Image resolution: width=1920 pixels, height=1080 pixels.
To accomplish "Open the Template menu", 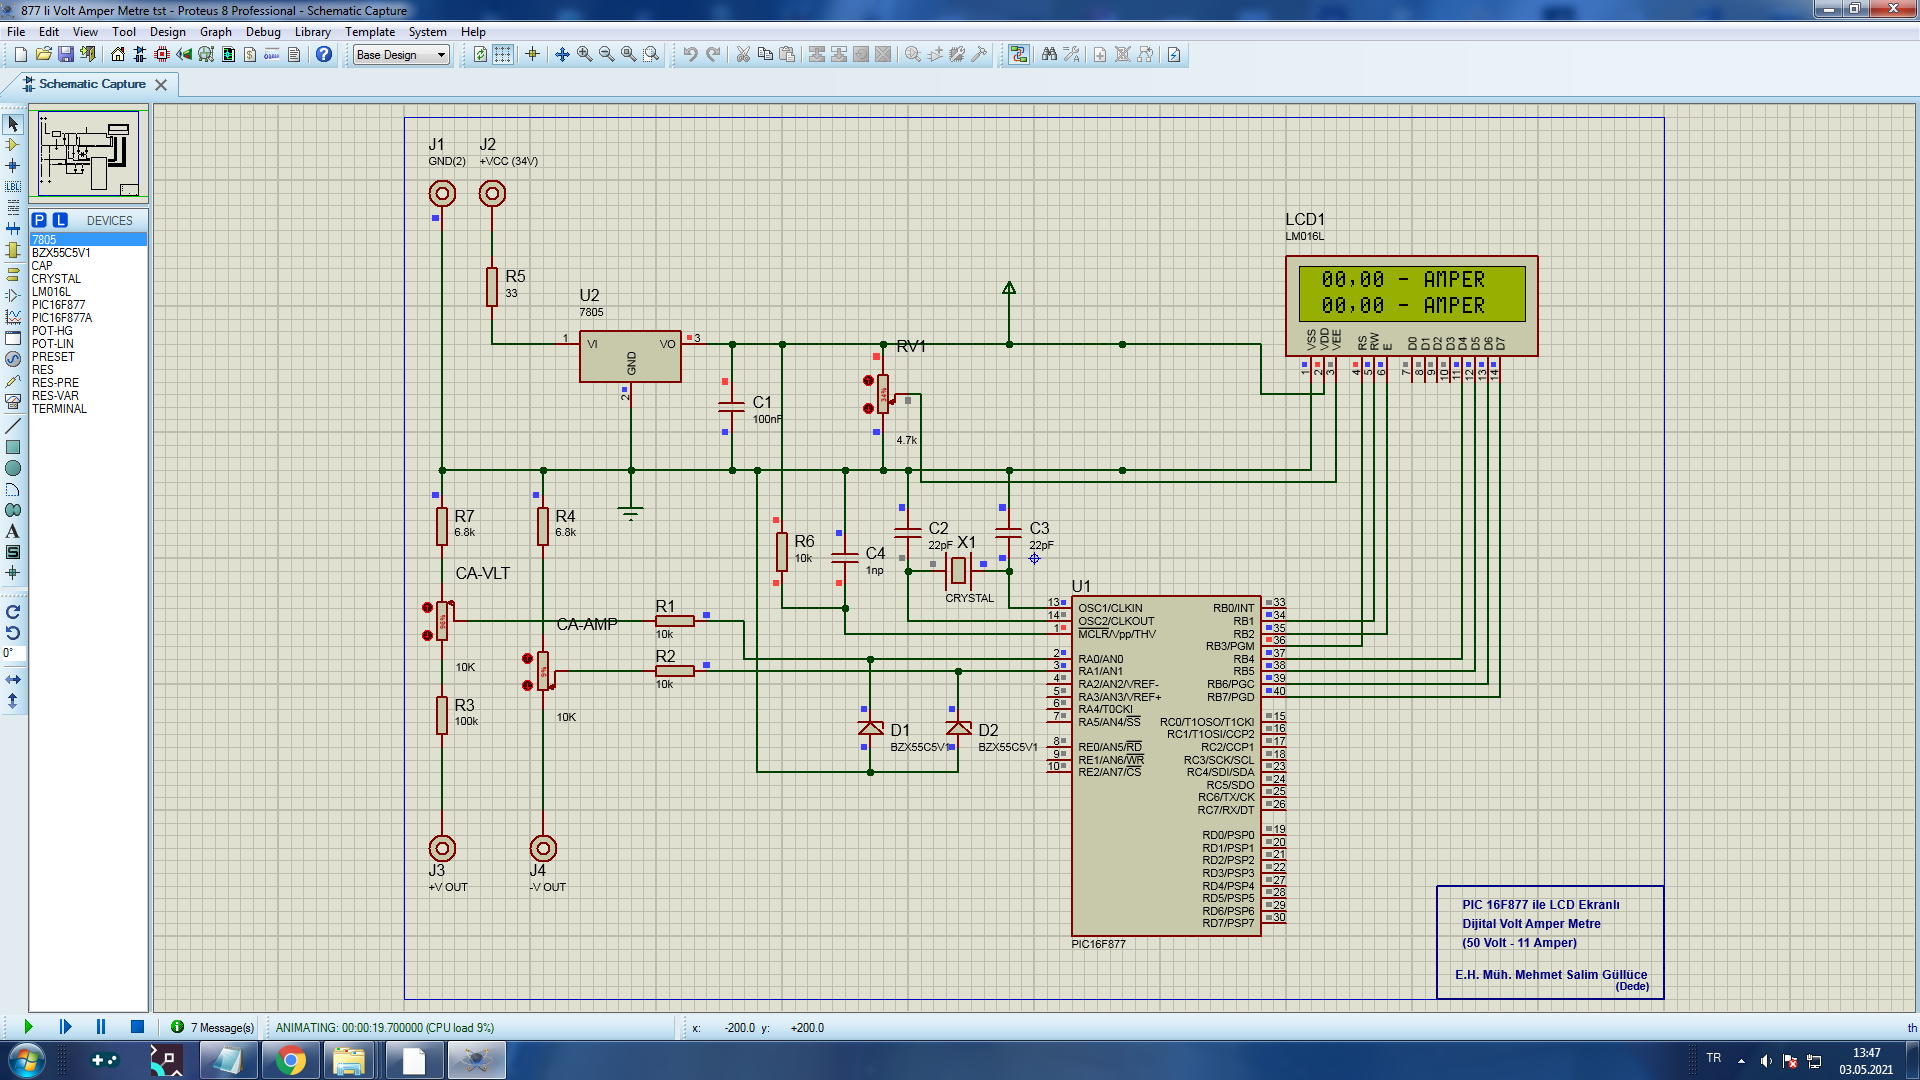I will tap(370, 32).
